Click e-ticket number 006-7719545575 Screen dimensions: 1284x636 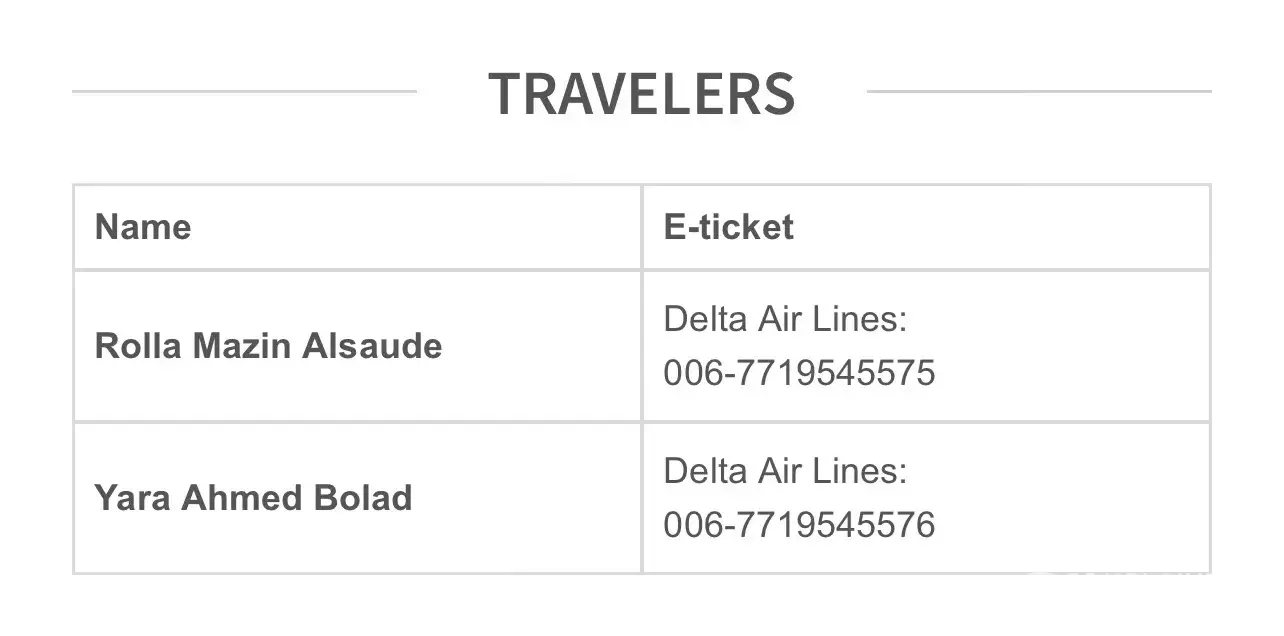pyautogui.click(x=799, y=373)
